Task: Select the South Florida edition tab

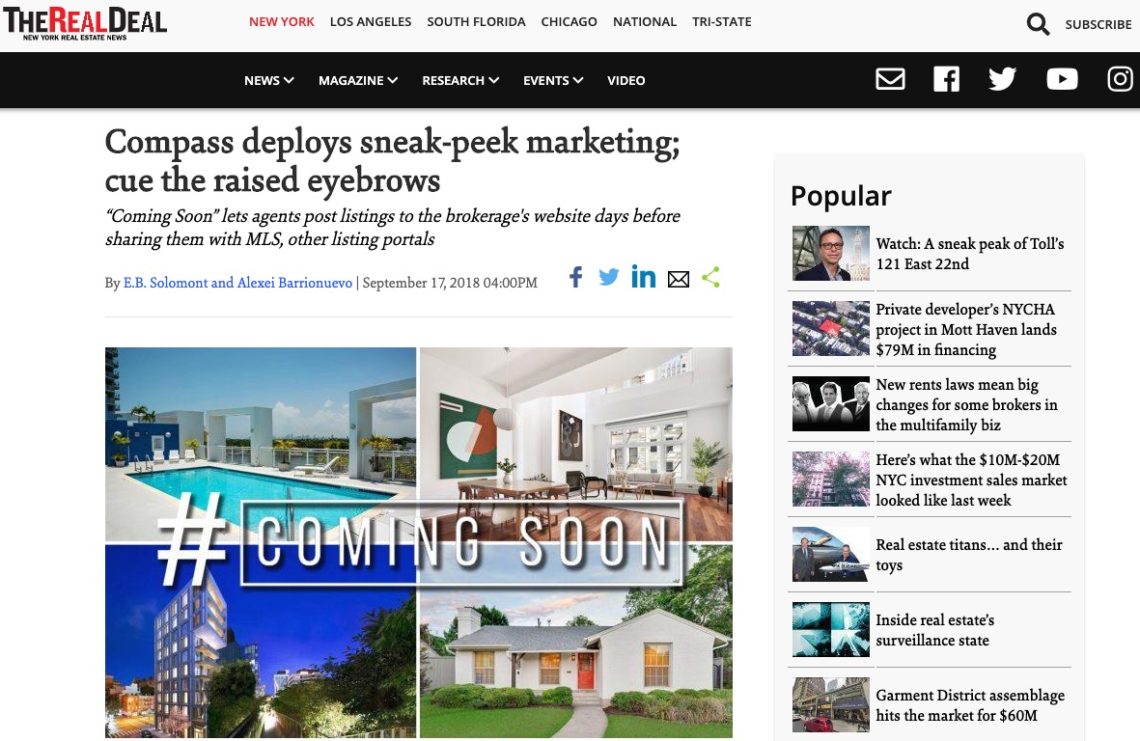Action: (475, 22)
